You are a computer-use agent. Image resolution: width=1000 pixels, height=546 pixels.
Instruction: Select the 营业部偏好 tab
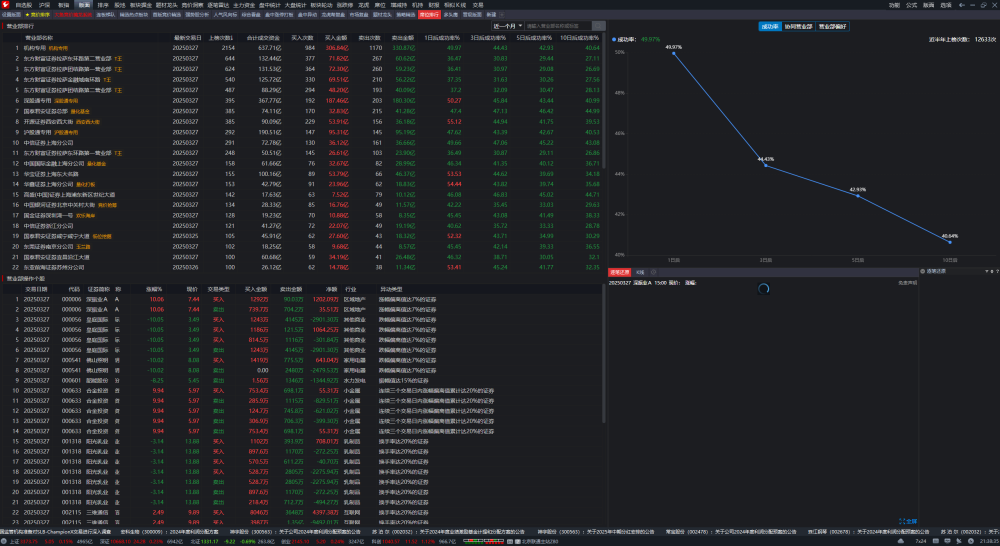tap(832, 26)
